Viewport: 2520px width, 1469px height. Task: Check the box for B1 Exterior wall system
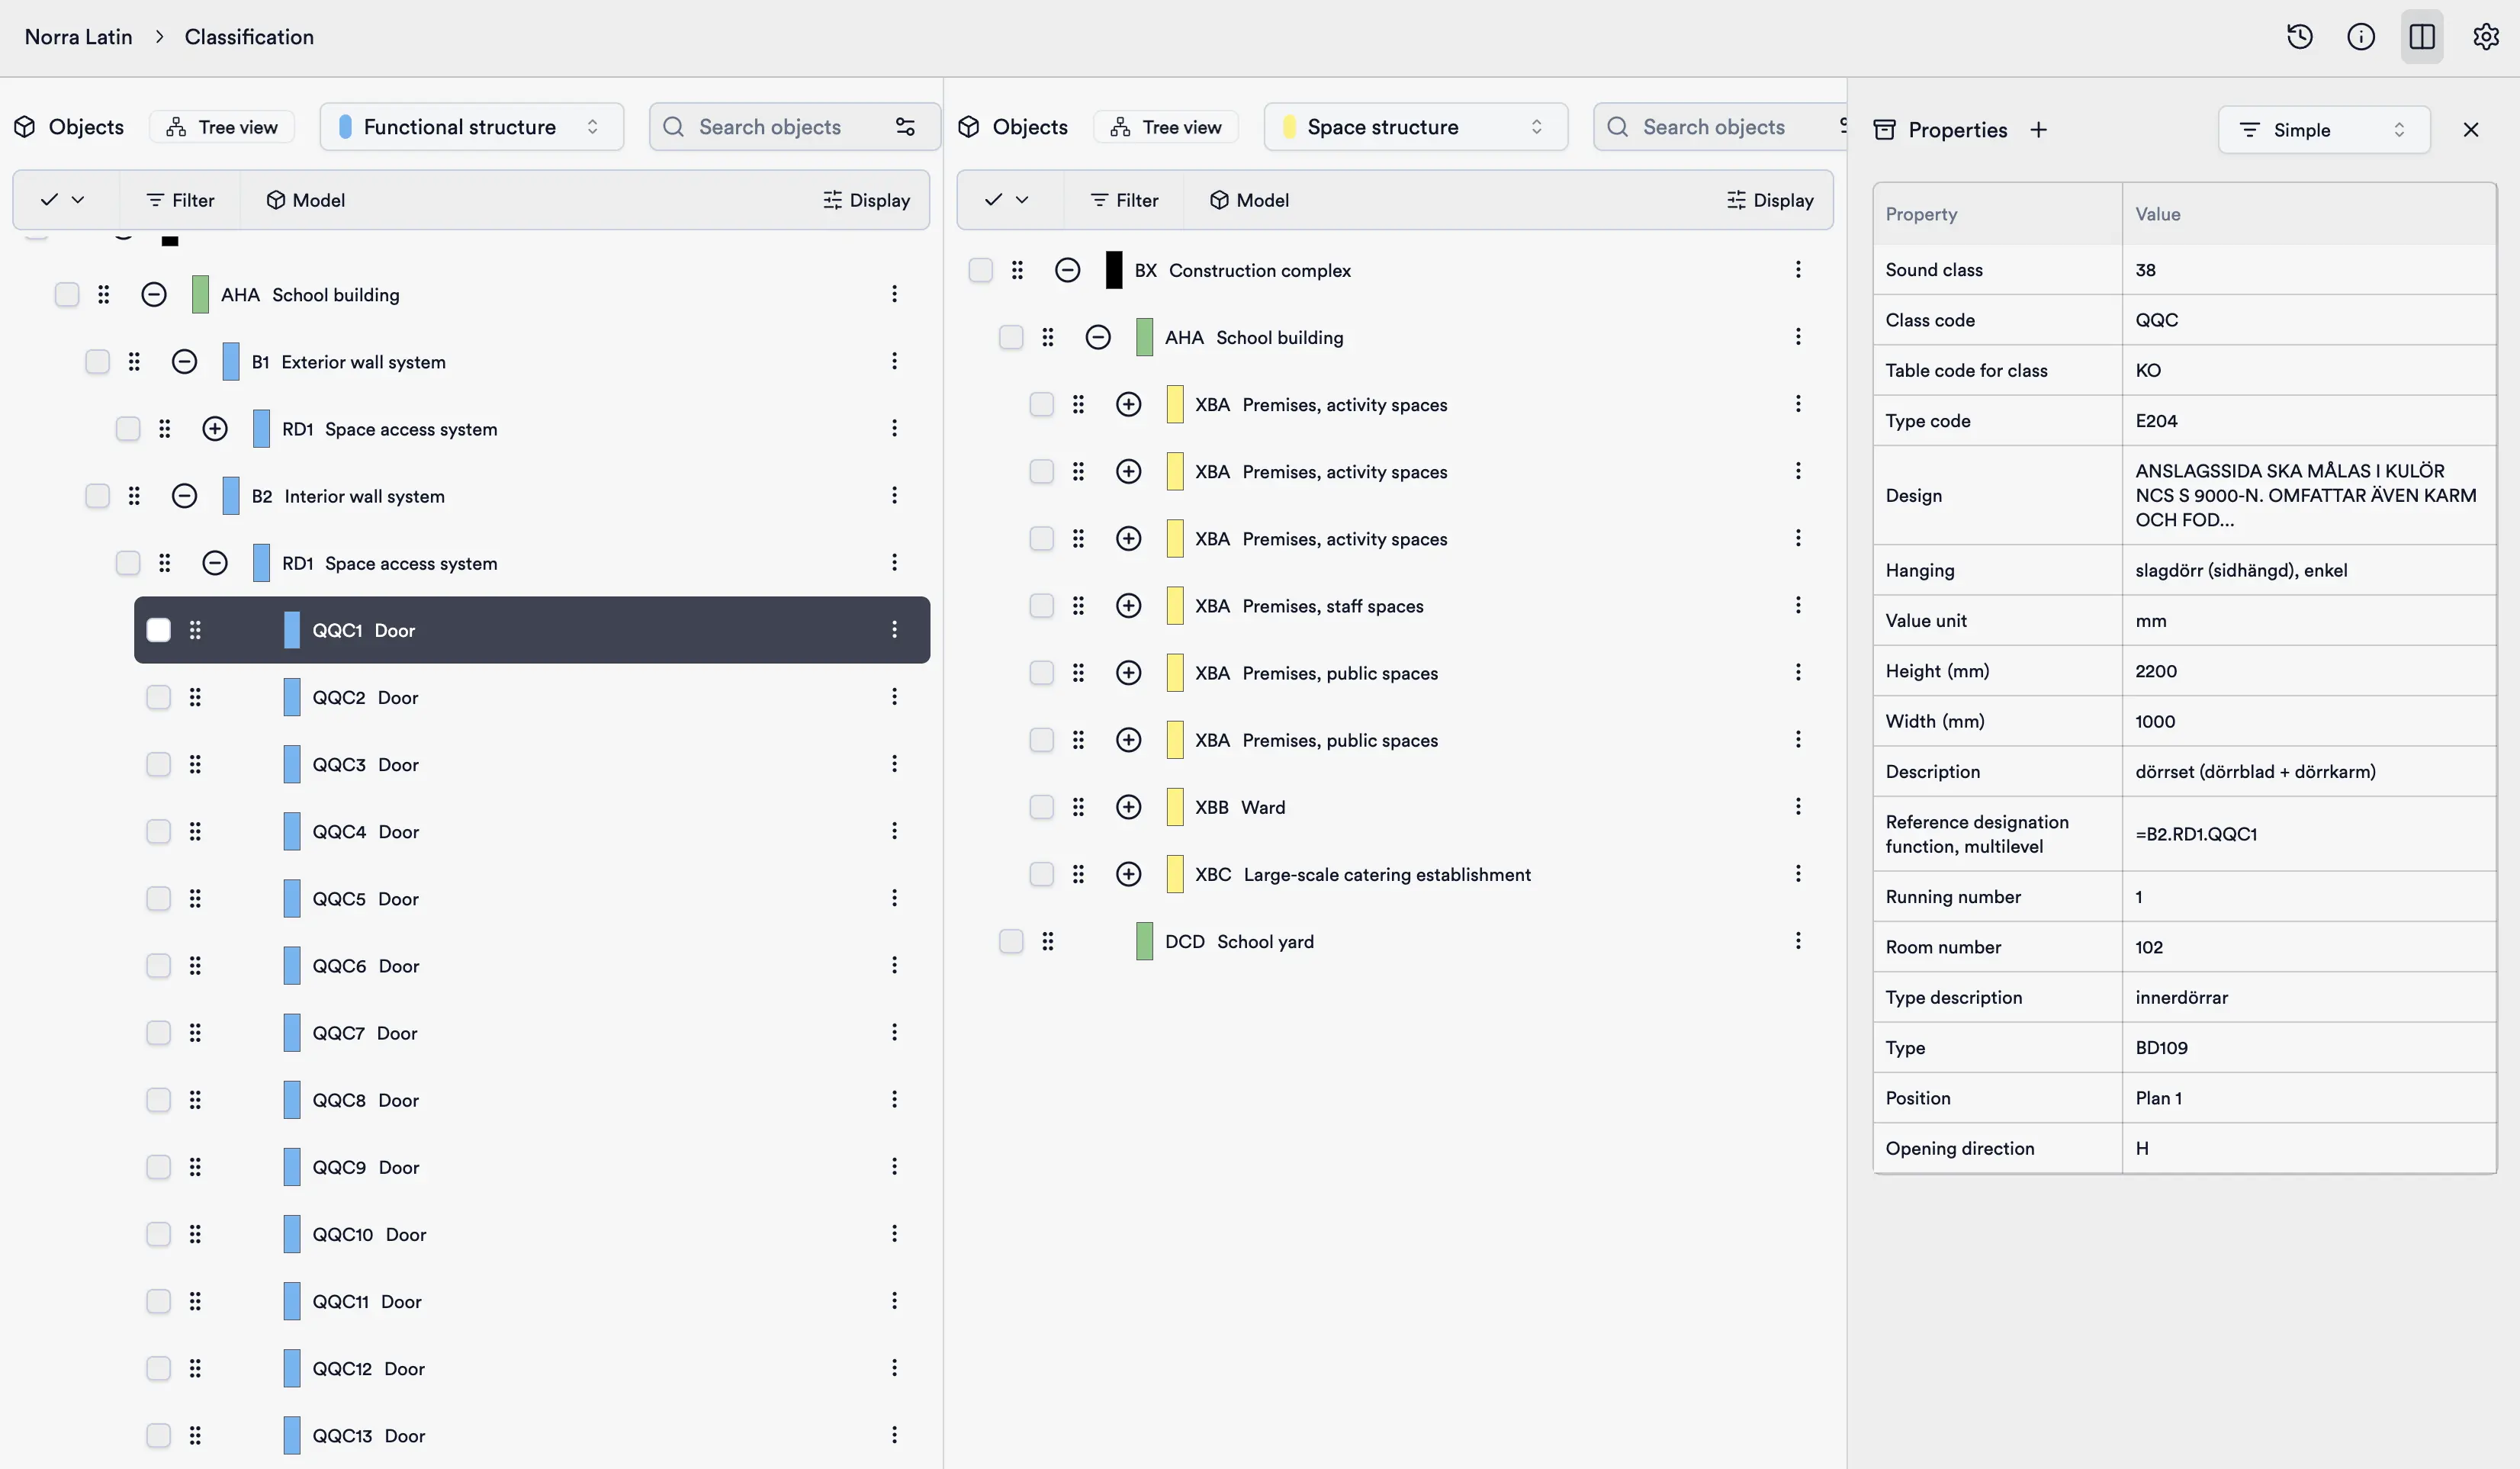pos(97,361)
